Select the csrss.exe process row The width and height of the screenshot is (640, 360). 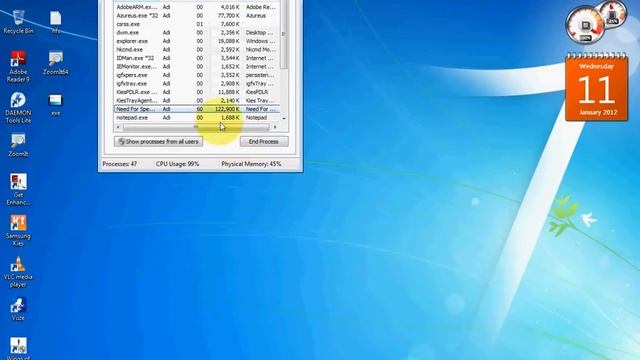click(x=197, y=24)
